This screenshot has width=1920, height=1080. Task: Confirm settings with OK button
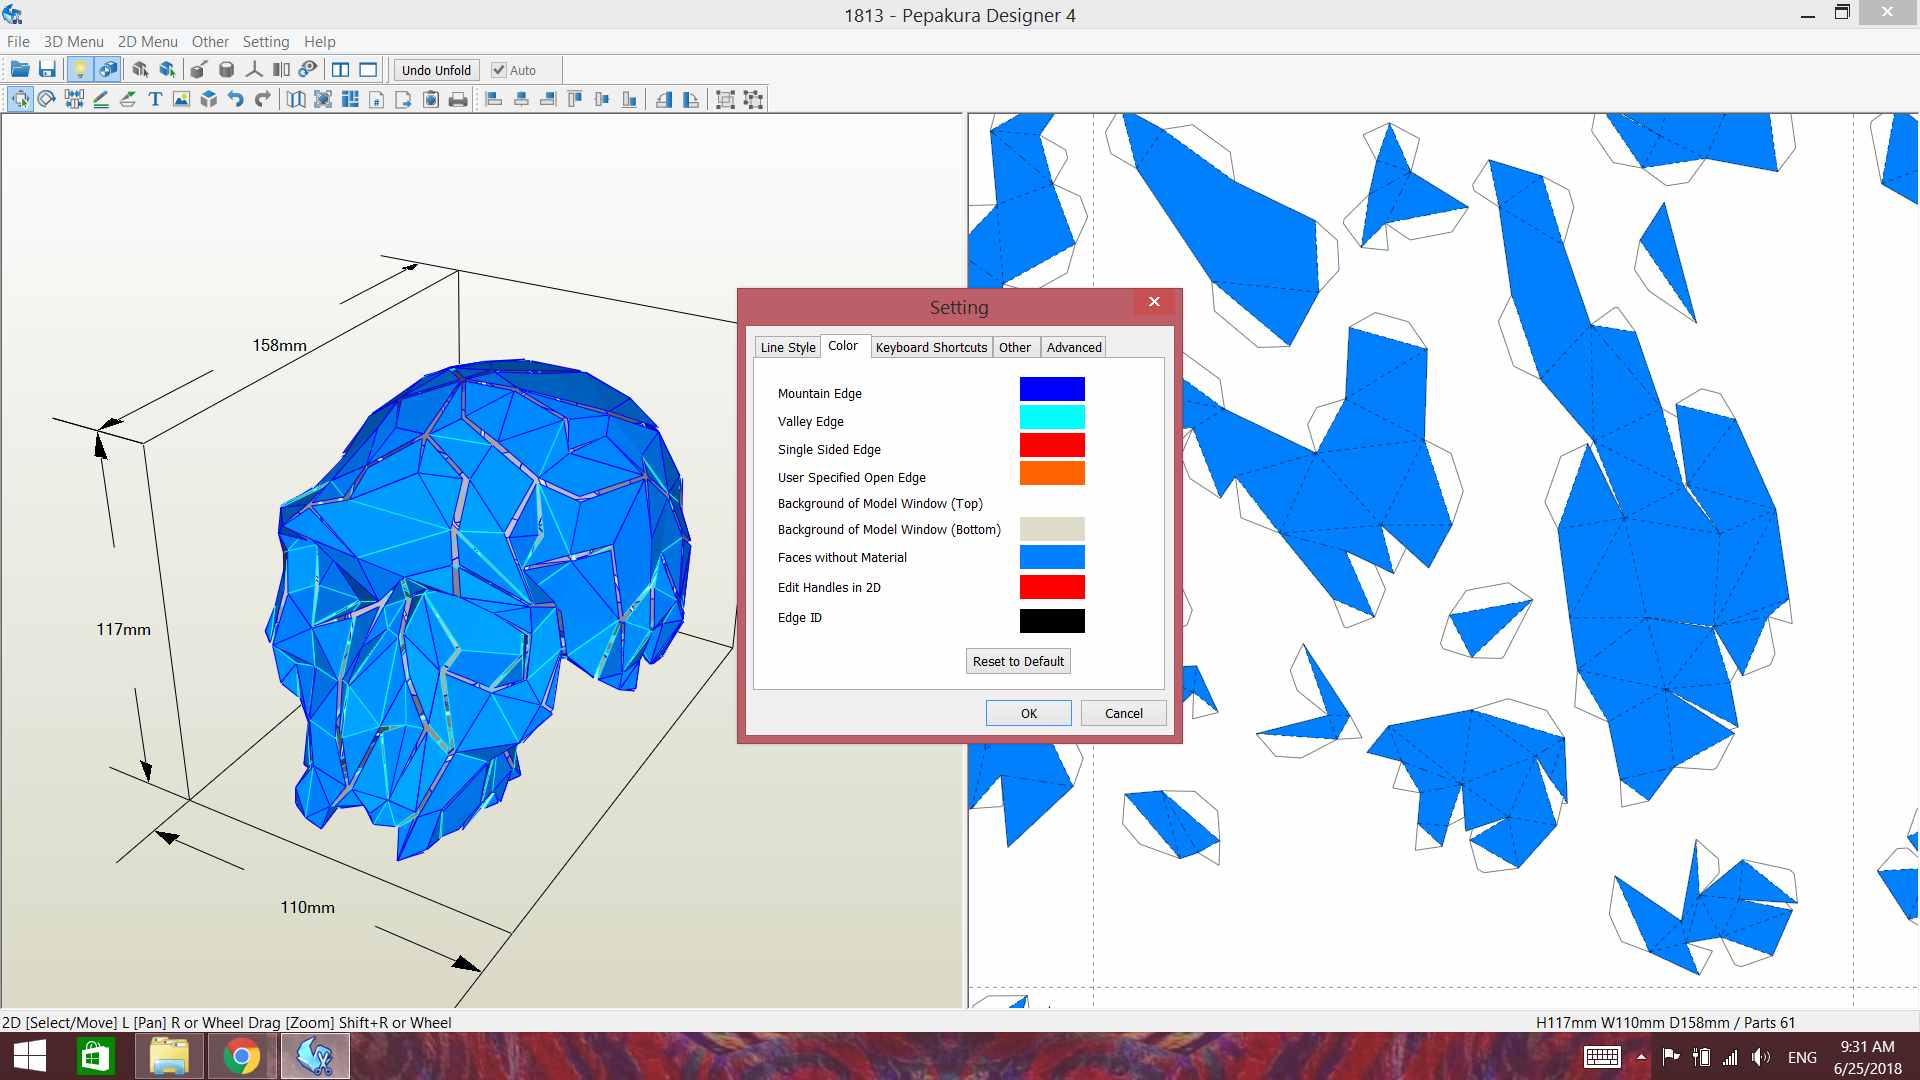pyautogui.click(x=1029, y=713)
